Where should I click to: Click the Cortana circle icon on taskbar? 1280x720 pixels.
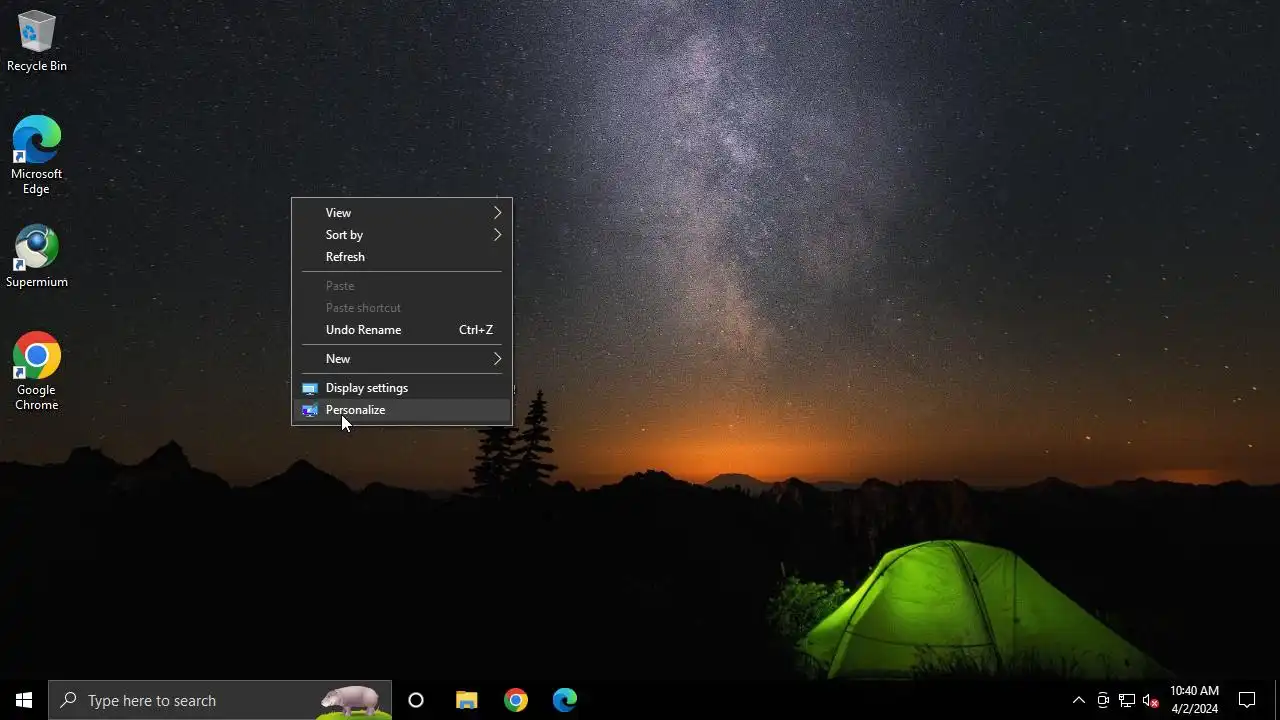416,700
